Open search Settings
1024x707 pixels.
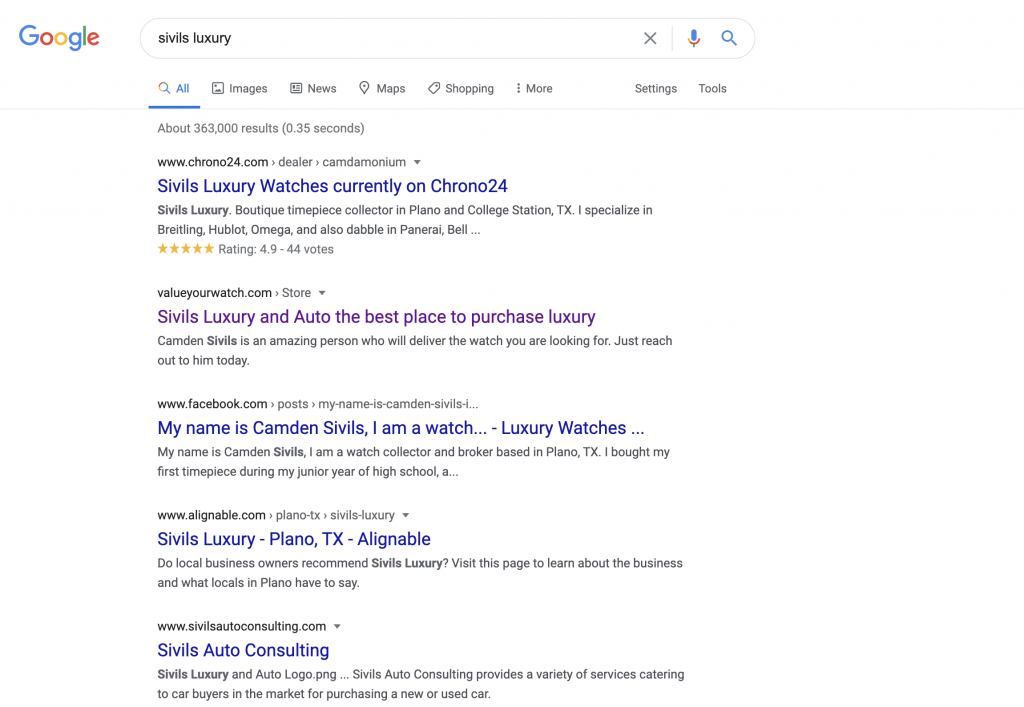(656, 89)
